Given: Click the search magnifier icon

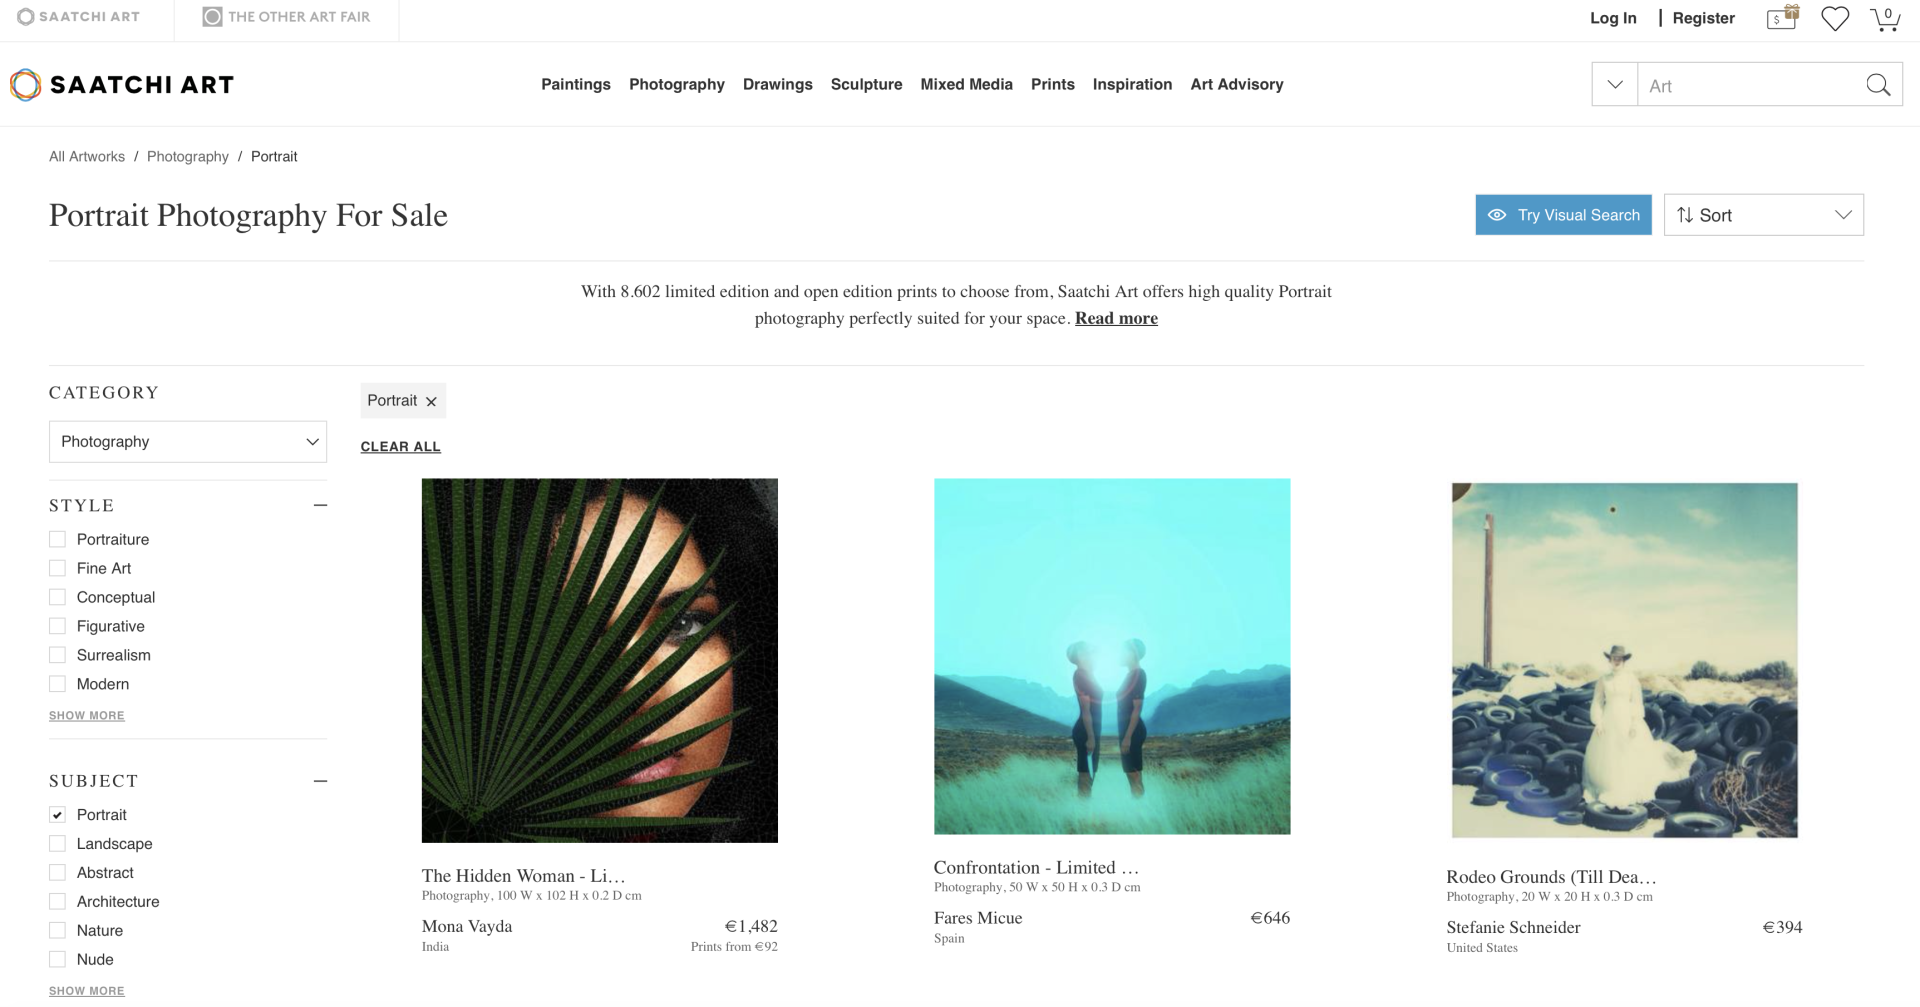Looking at the screenshot, I should click(1878, 85).
